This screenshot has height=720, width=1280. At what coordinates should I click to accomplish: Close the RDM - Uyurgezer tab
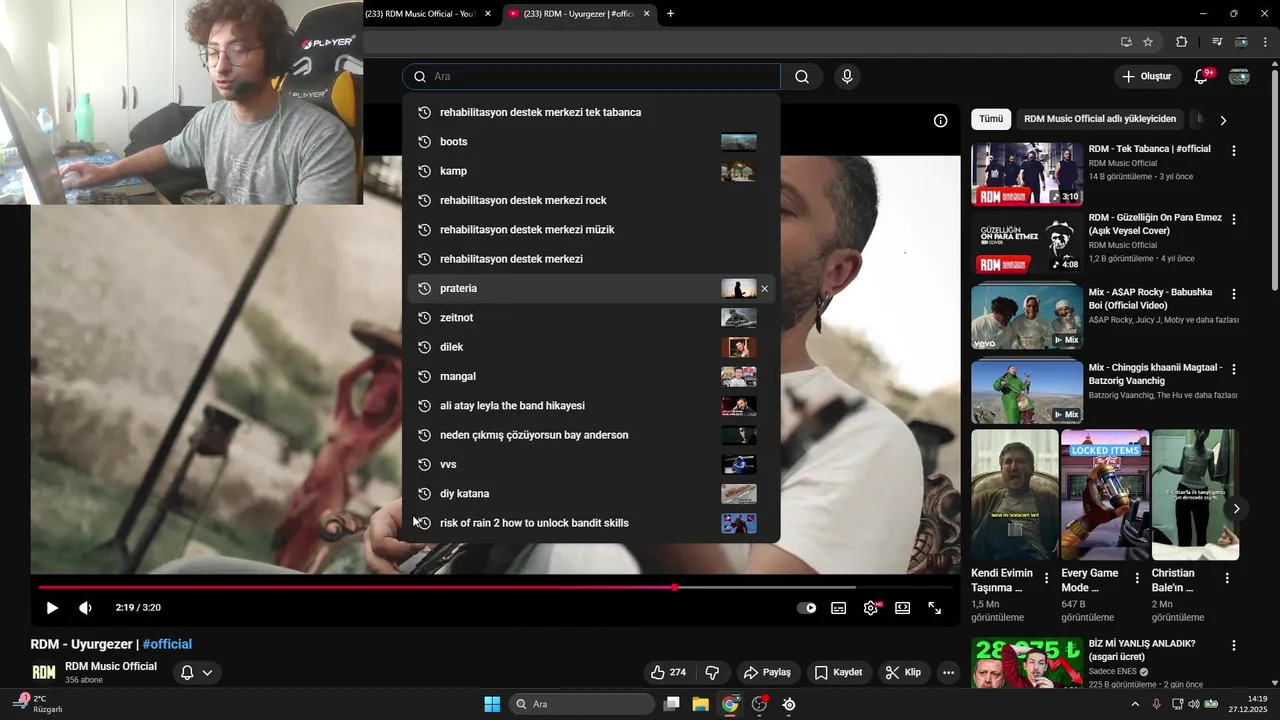646,14
